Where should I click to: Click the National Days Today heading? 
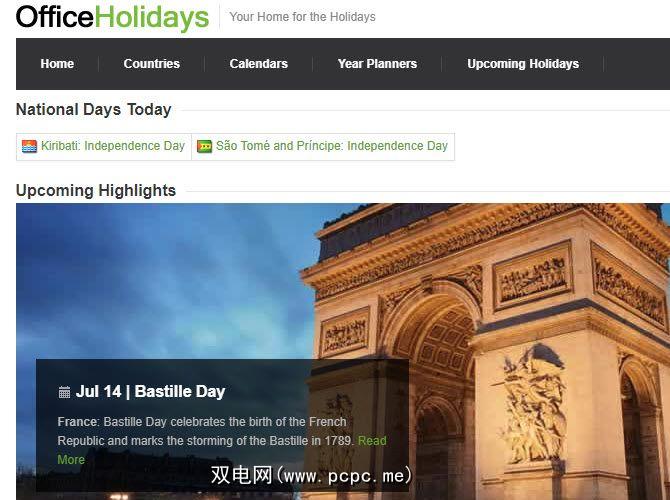94,109
